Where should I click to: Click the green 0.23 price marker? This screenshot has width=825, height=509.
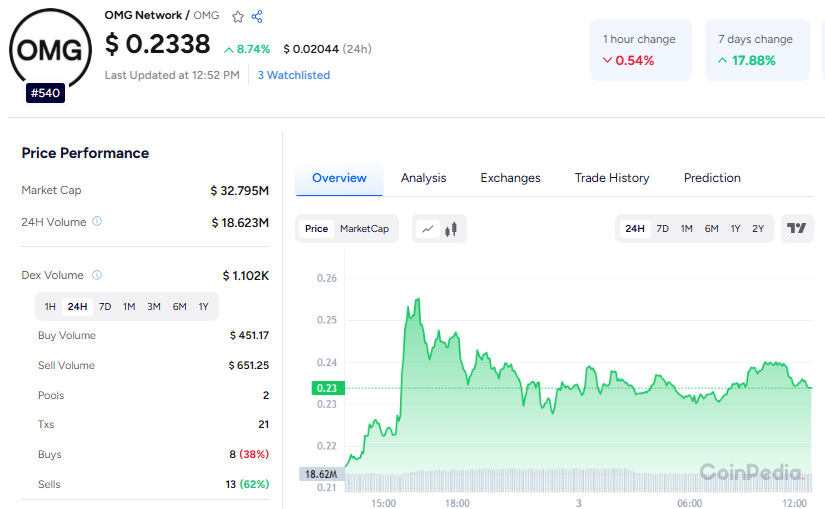(x=328, y=388)
